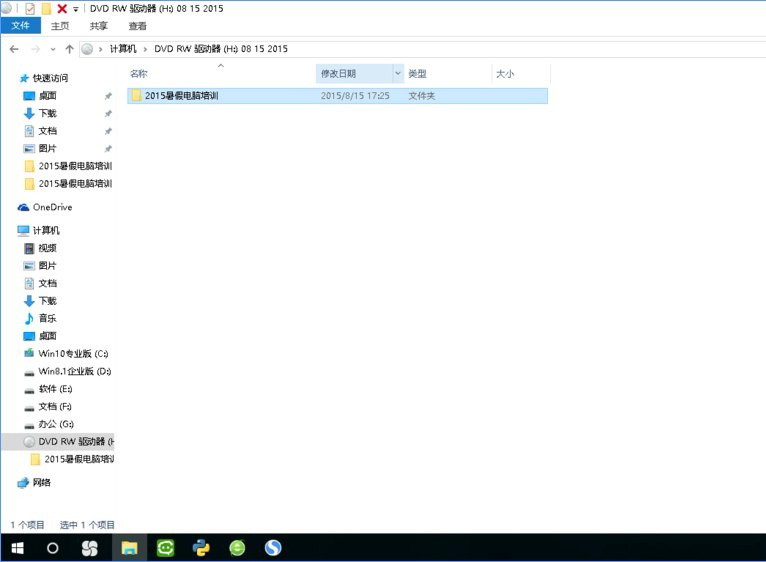Open 图片 under quick access
766x562 pixels.
coord(47,149)
